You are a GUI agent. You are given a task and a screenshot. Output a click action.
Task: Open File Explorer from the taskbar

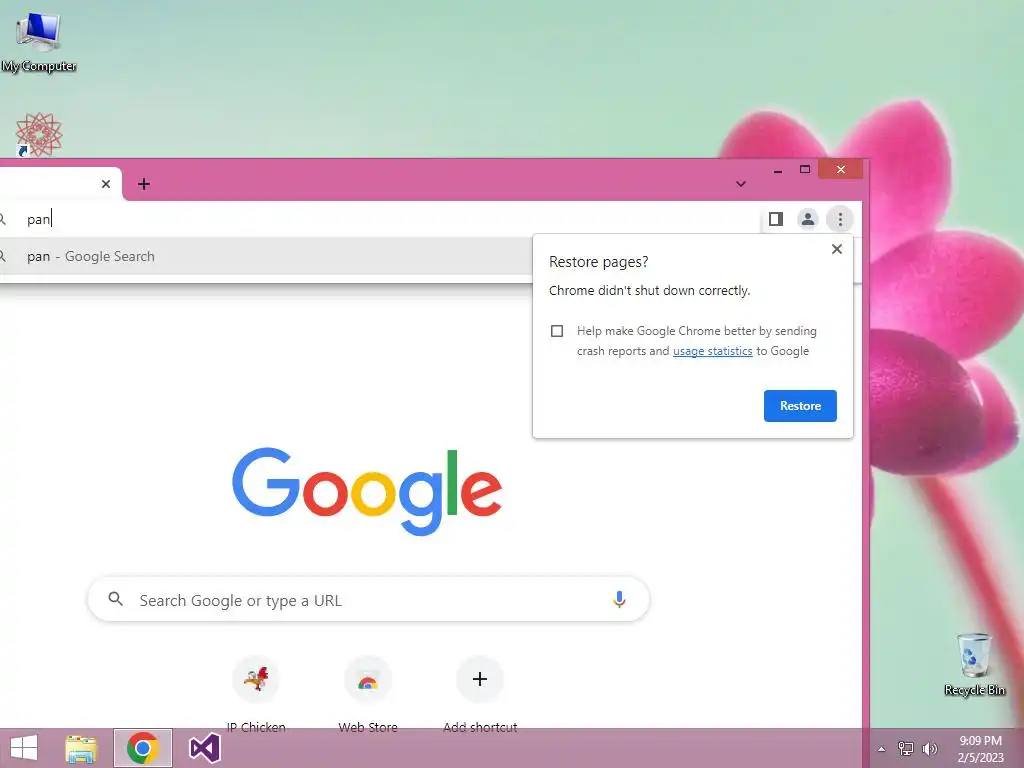tap(82, 748)
